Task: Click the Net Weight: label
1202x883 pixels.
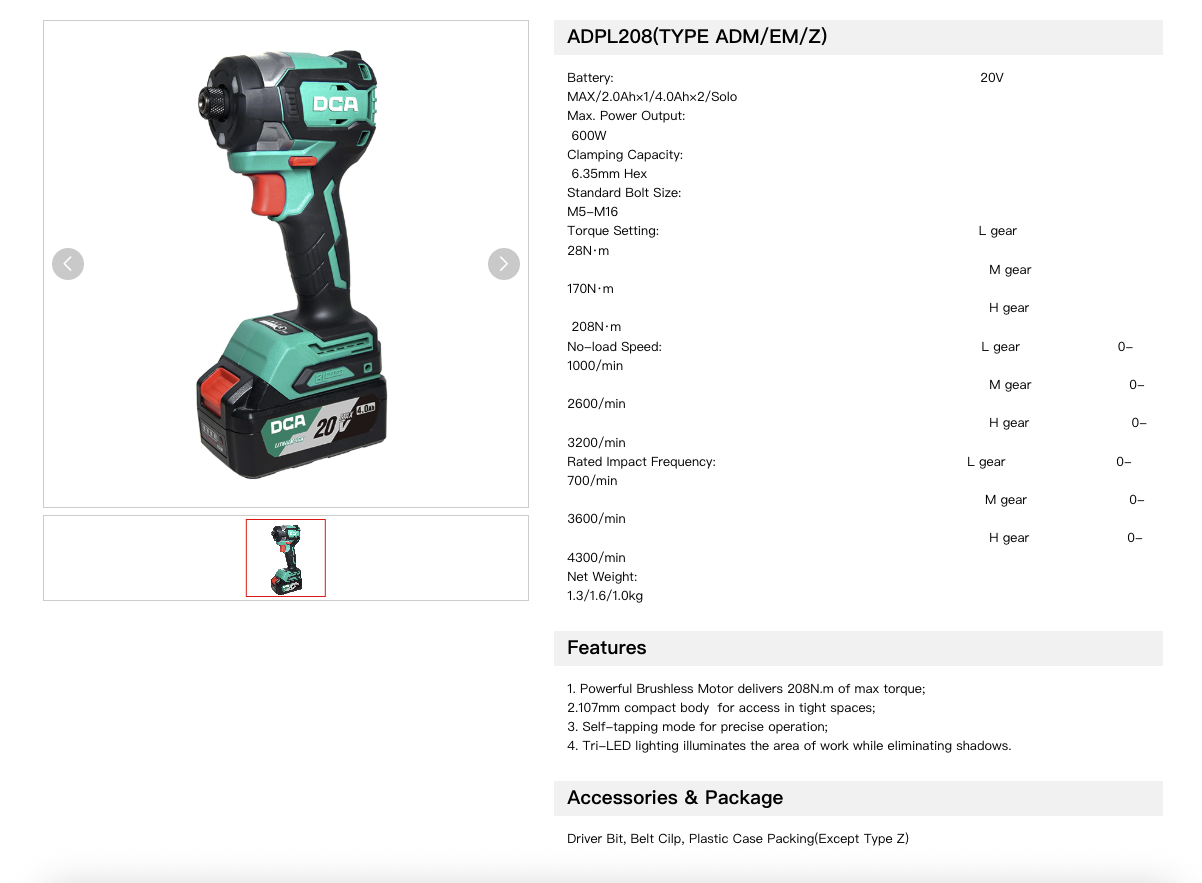Action: [602, 577]
